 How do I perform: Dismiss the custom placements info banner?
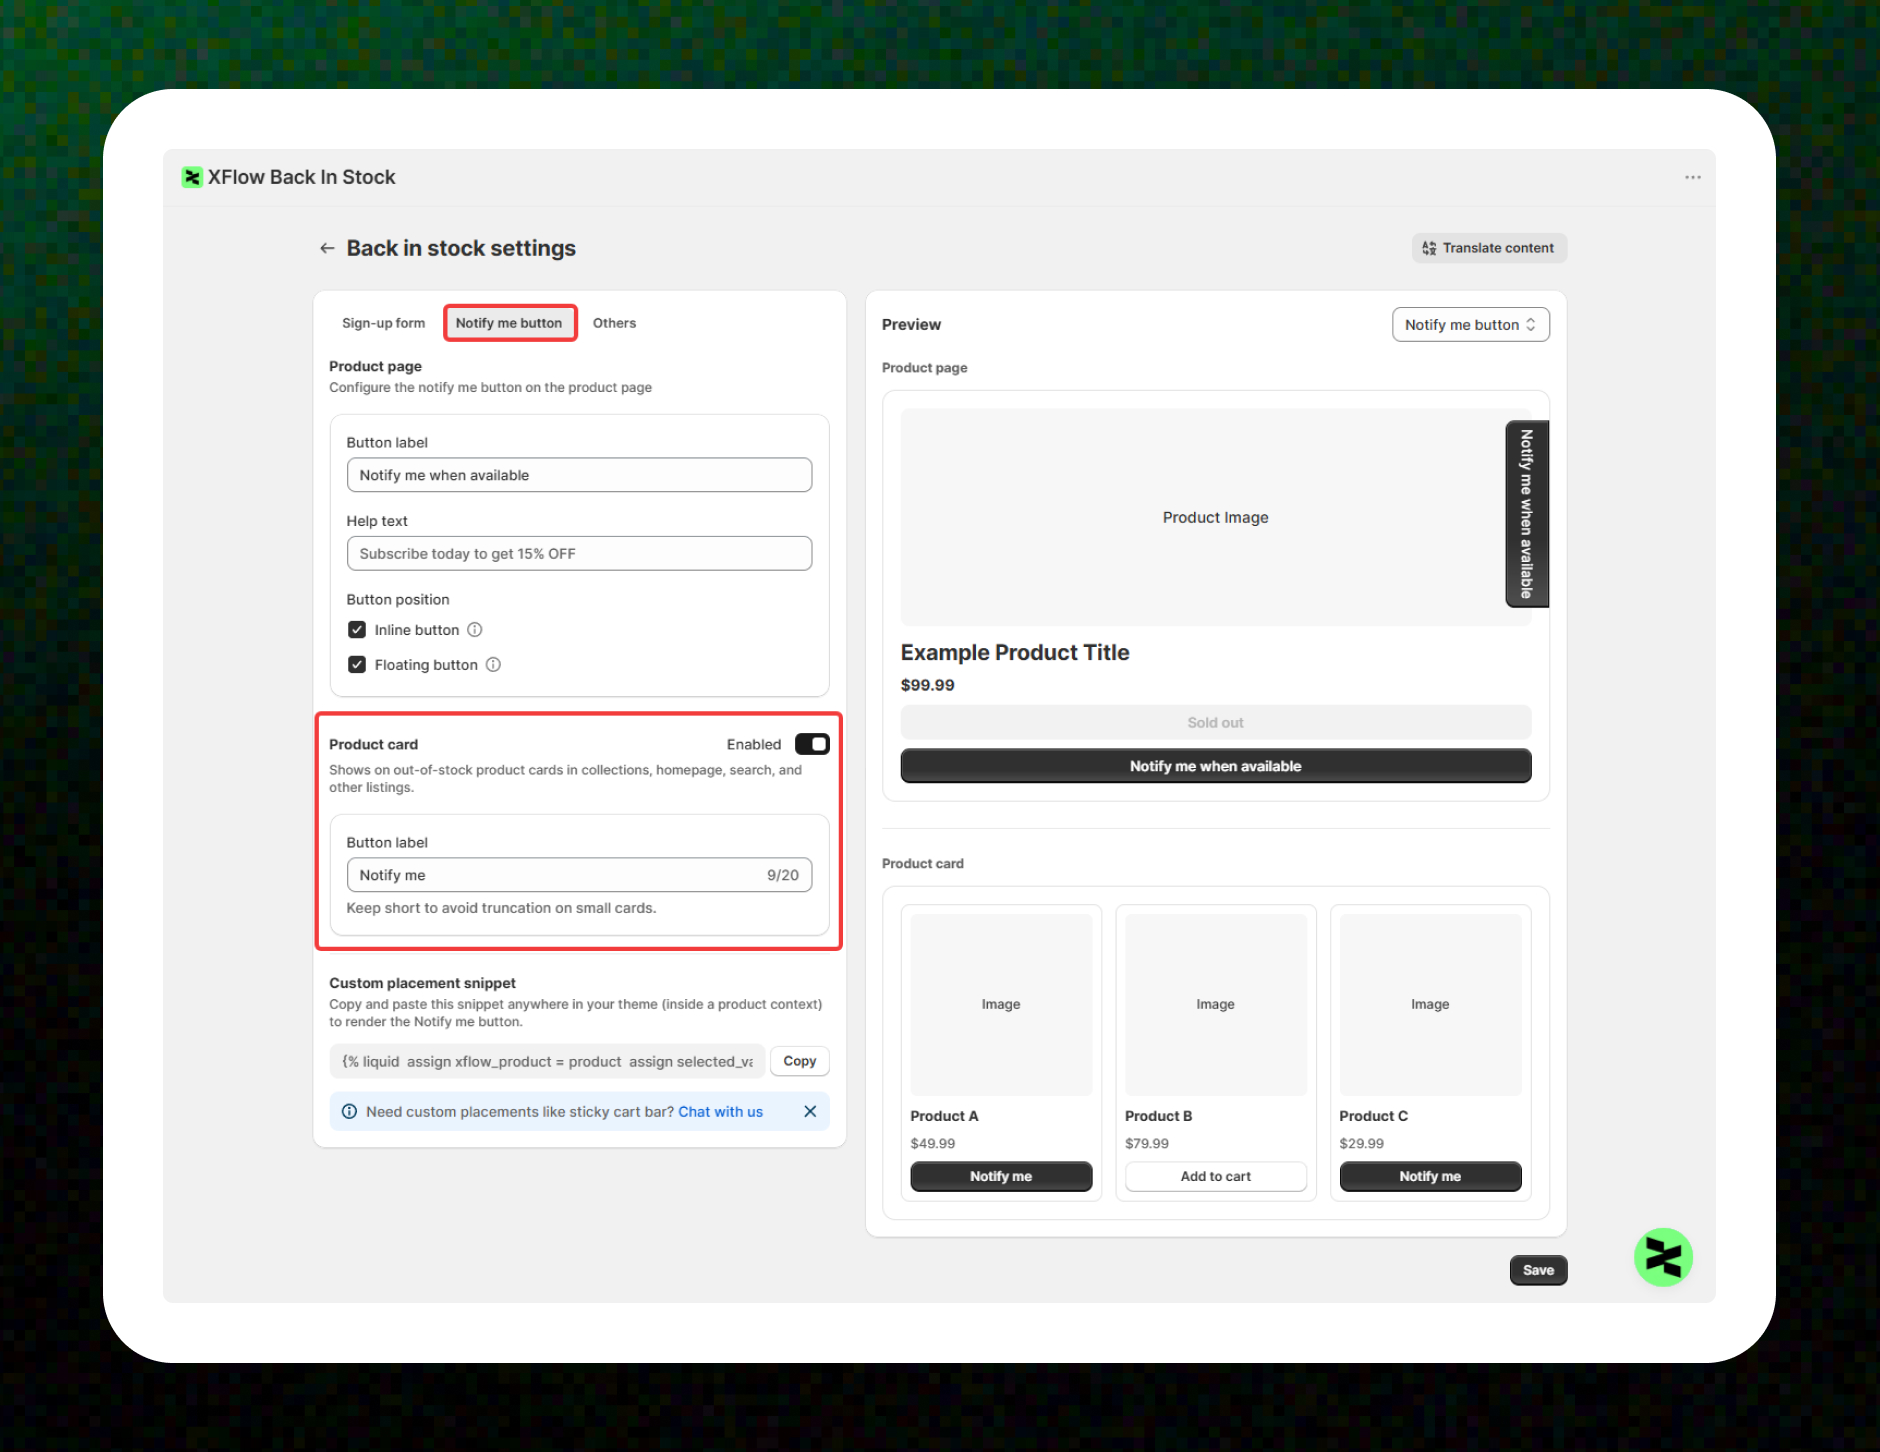(x=810, y=1112)
